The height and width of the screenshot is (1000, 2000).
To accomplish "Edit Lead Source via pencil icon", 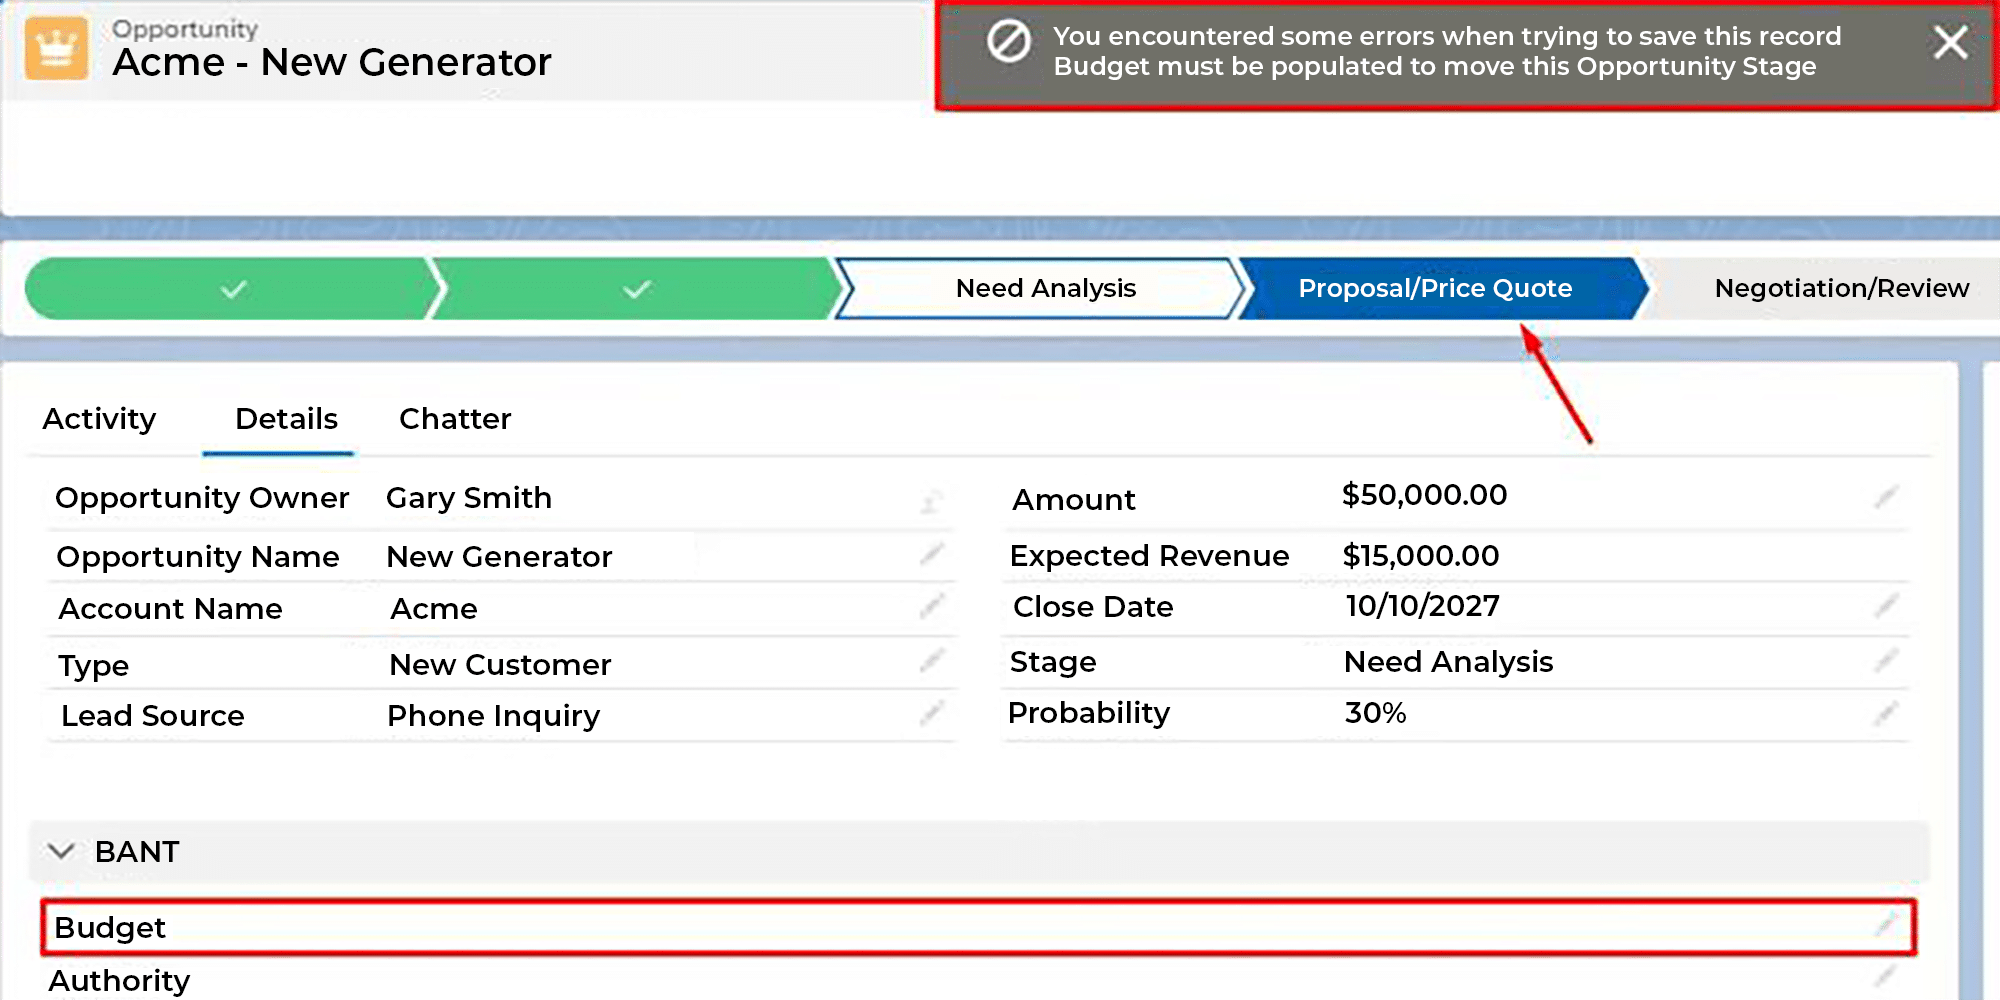I will 932,713.
